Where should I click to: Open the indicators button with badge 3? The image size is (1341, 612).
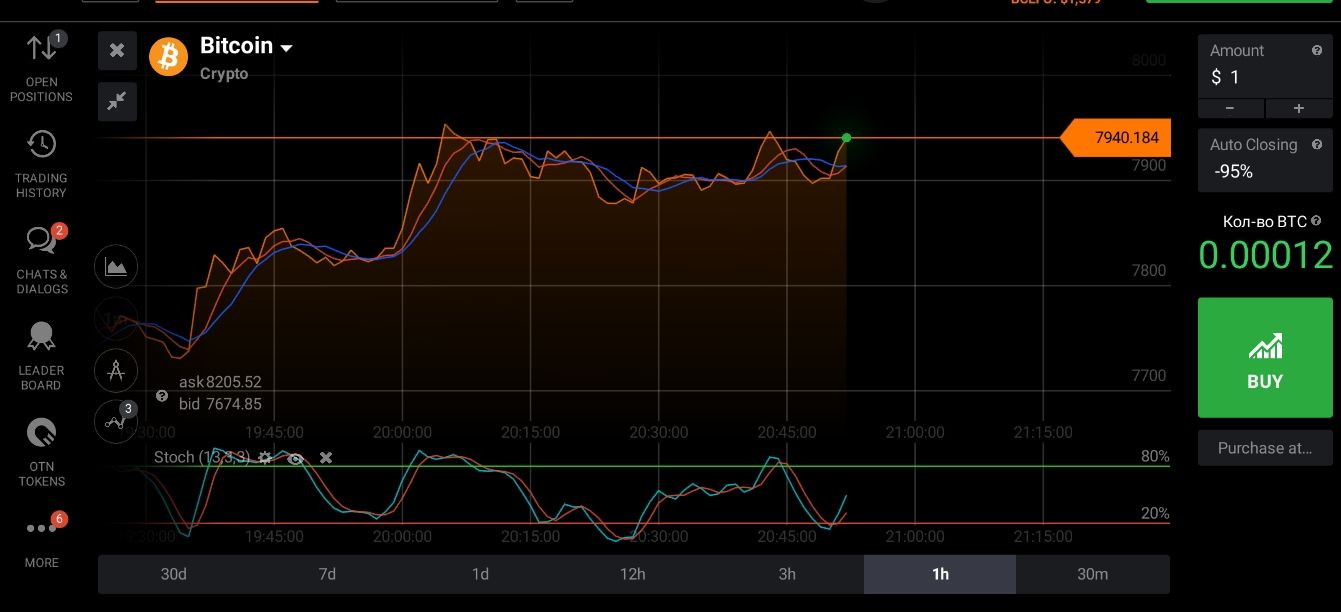pyautogui.click(x=116, y=421)
